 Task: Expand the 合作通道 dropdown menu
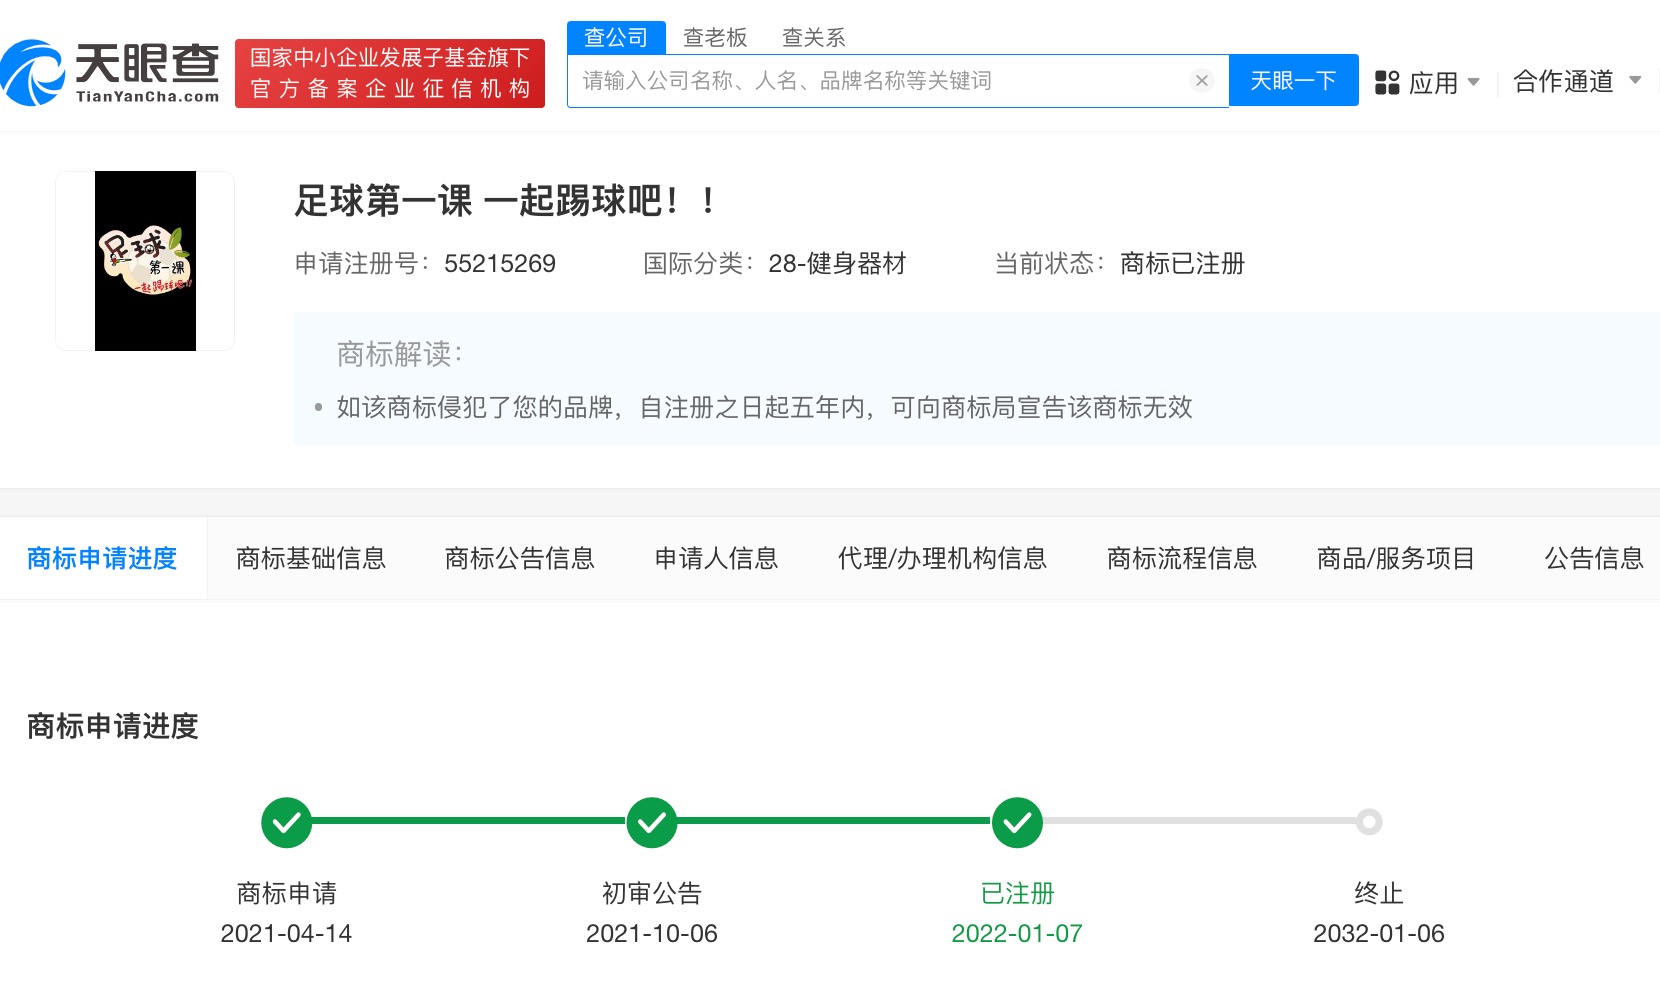pyautogui.click(x=1576, y=81)
